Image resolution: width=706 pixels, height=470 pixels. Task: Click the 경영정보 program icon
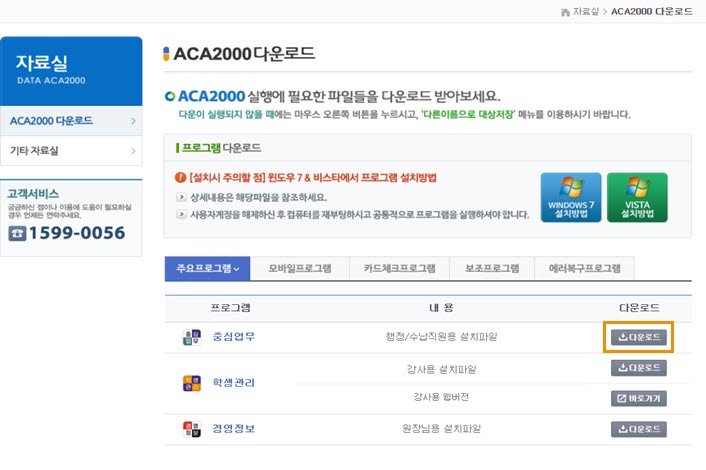click(x=192, y=429)
